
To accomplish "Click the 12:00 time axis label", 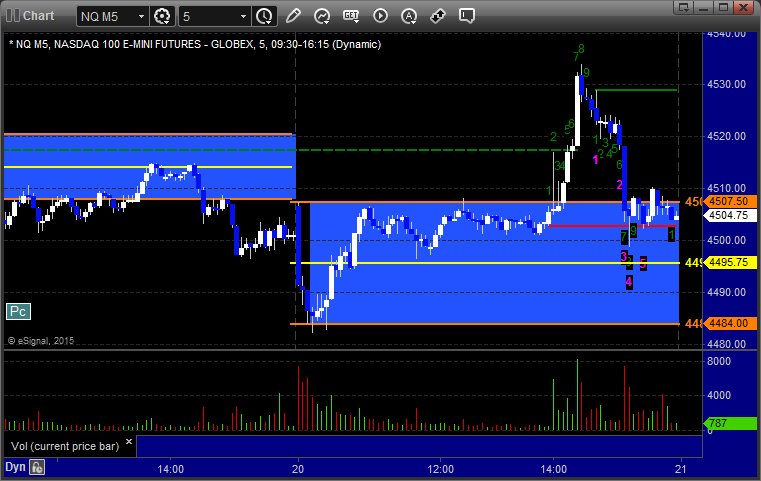I will [441, 469].
